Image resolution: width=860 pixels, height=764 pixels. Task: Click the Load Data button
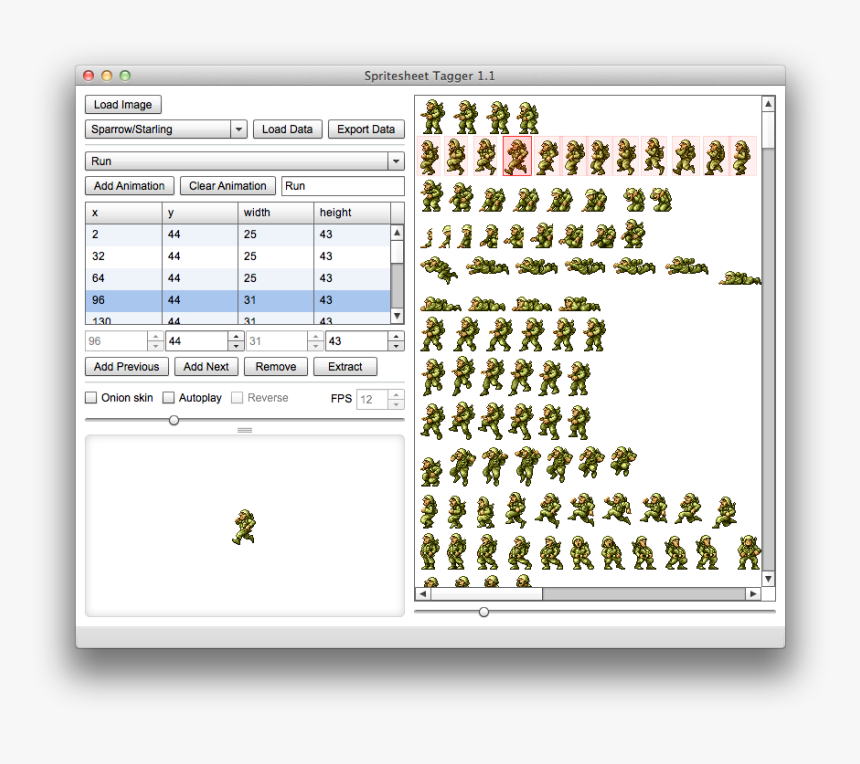pos(287,129)
